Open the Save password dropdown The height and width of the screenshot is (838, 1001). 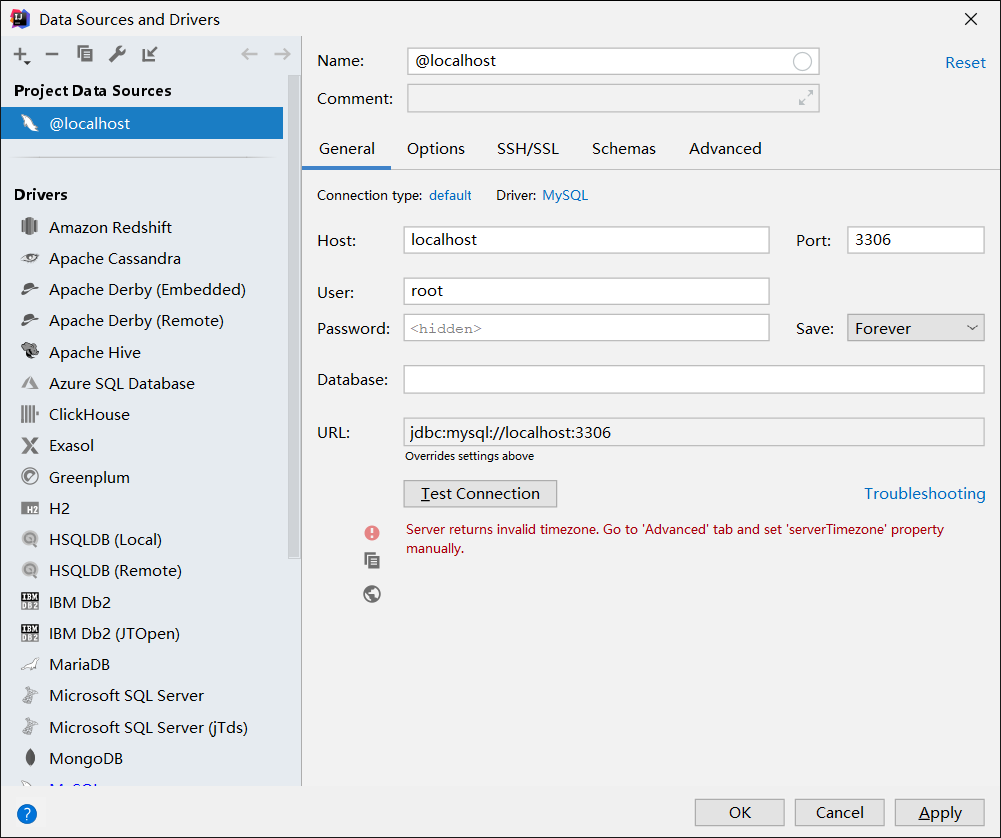coord(915,328)
